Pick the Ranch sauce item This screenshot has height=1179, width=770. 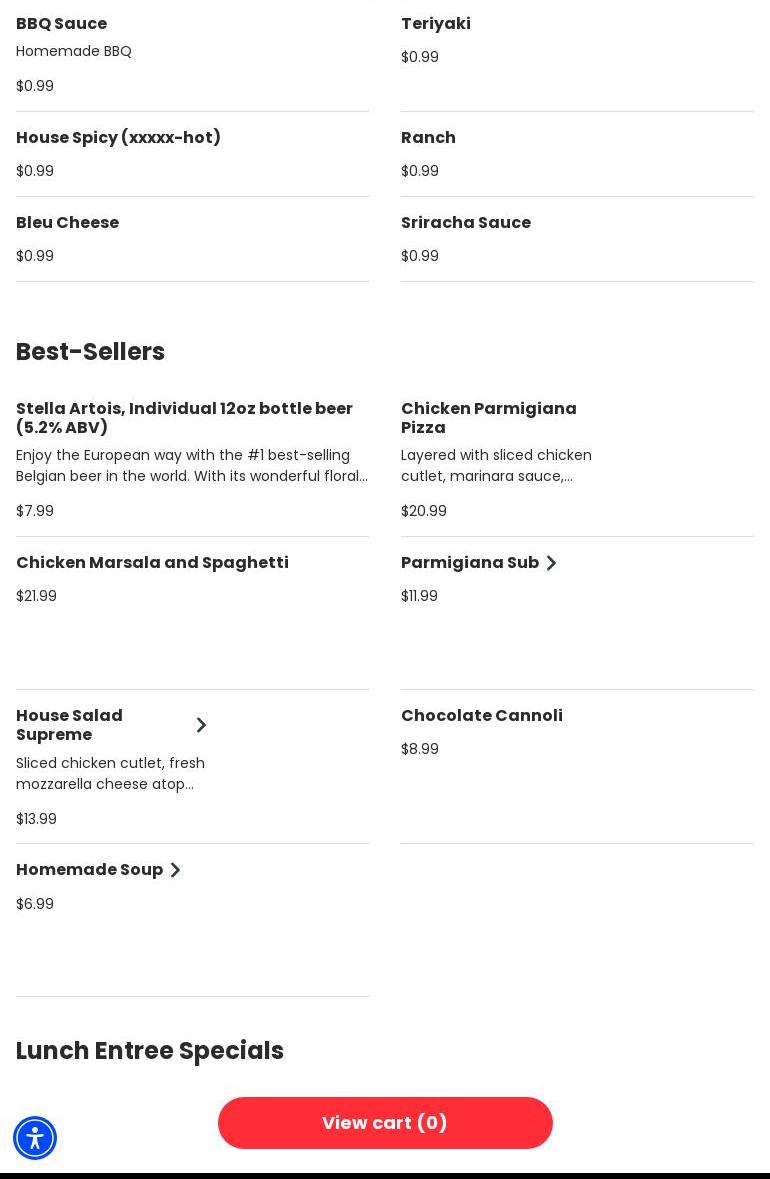(428, 138)
